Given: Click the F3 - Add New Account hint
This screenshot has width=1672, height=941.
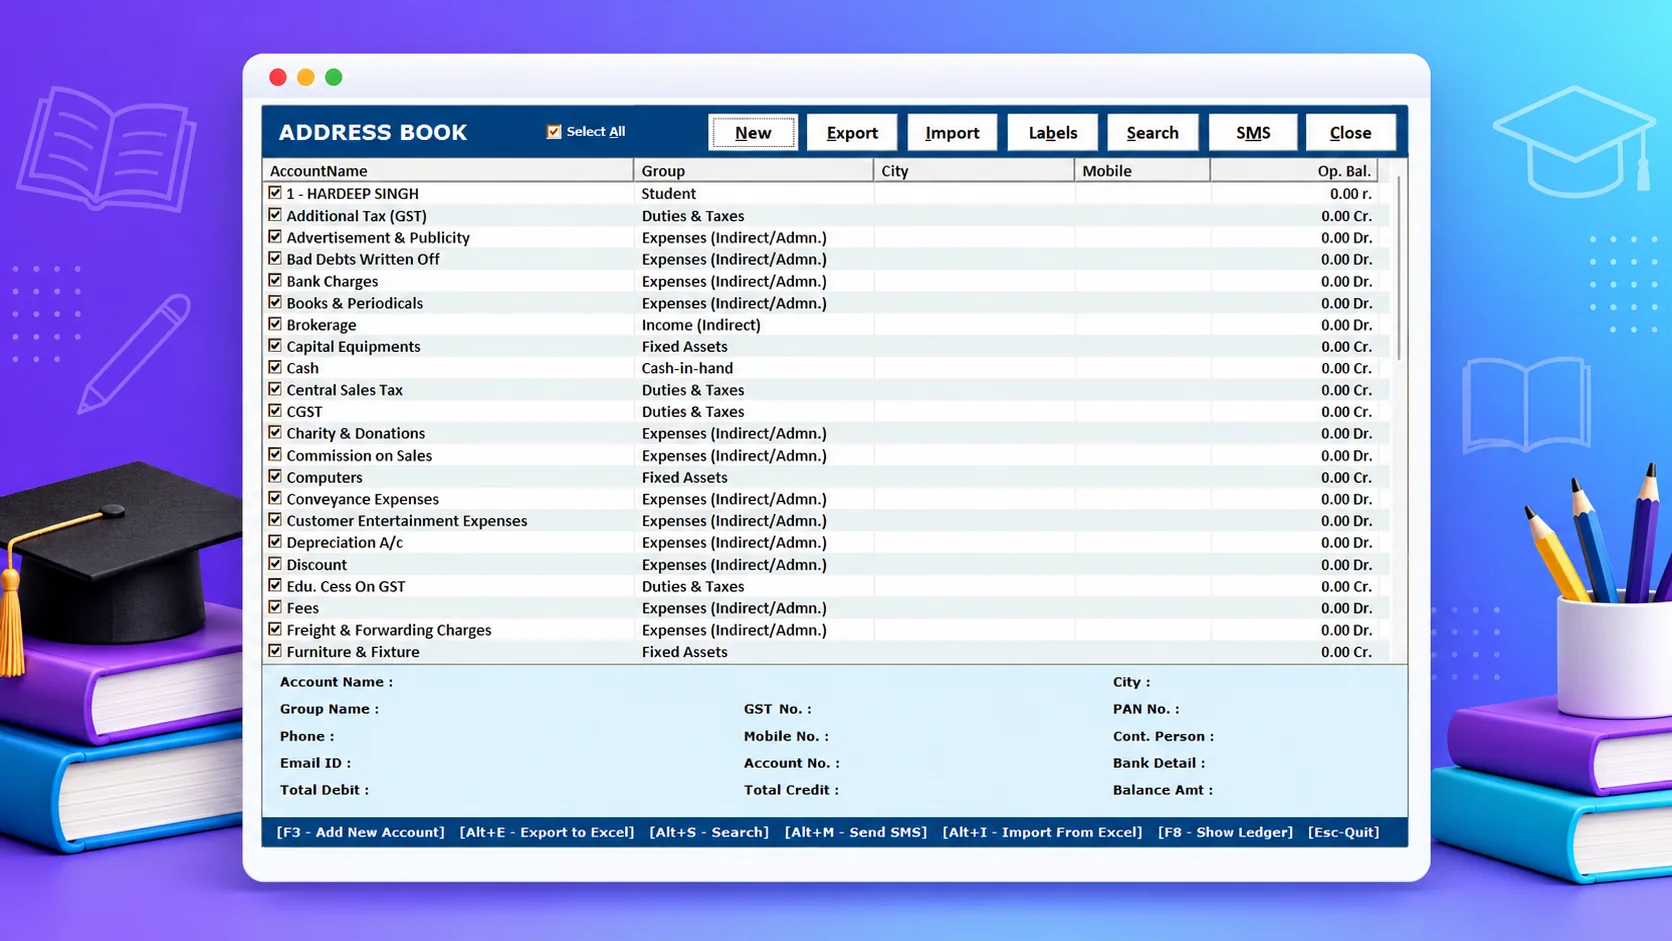Looking at the screenshot, I should [360, 832].
